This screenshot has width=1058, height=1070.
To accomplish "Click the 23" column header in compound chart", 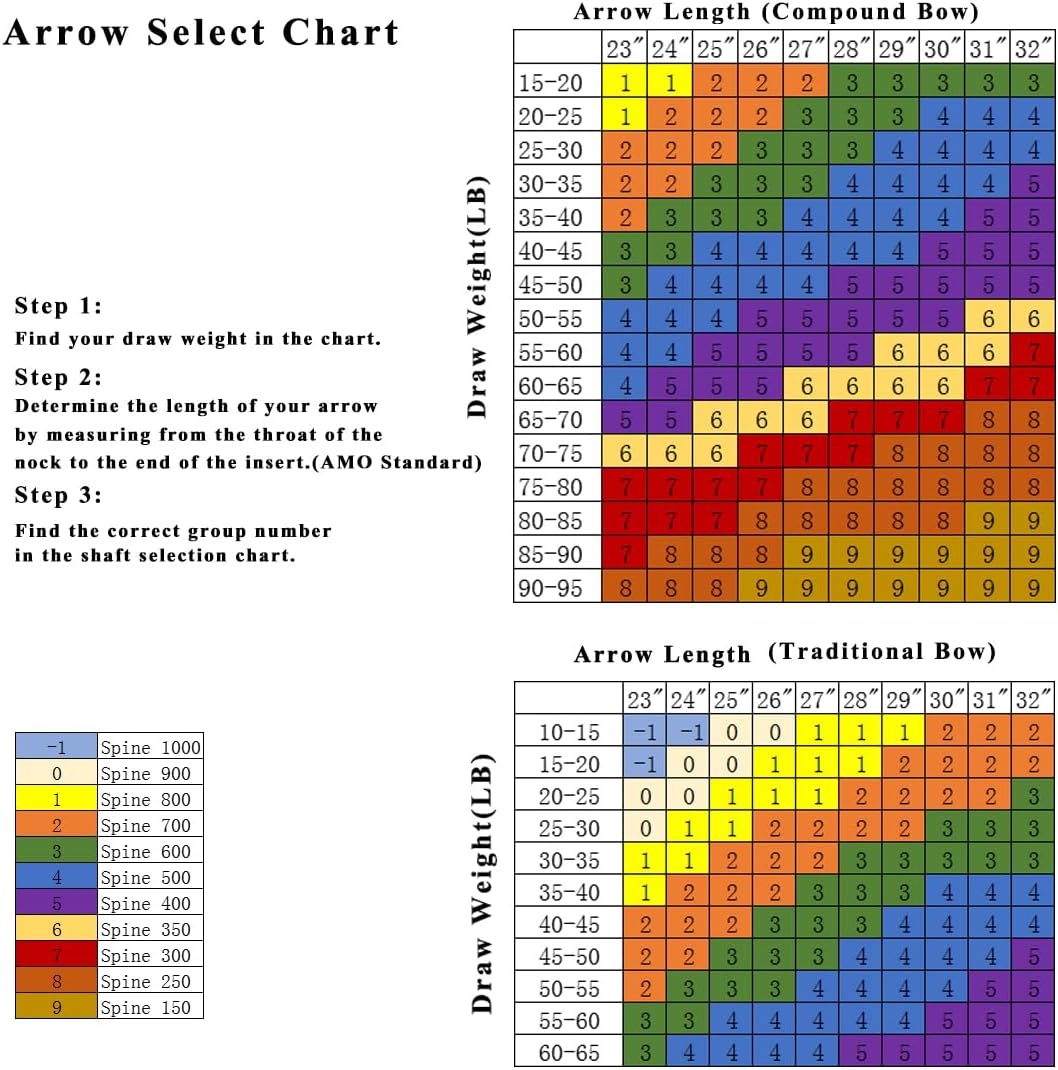I will [x=625, y=48].
